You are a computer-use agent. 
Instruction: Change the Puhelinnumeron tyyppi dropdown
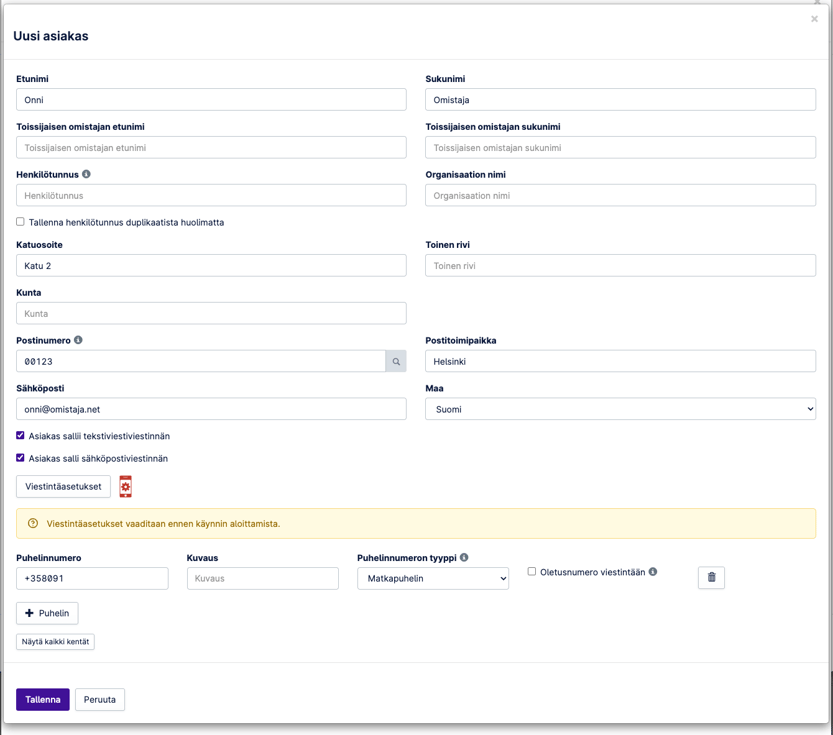point(432,577)
